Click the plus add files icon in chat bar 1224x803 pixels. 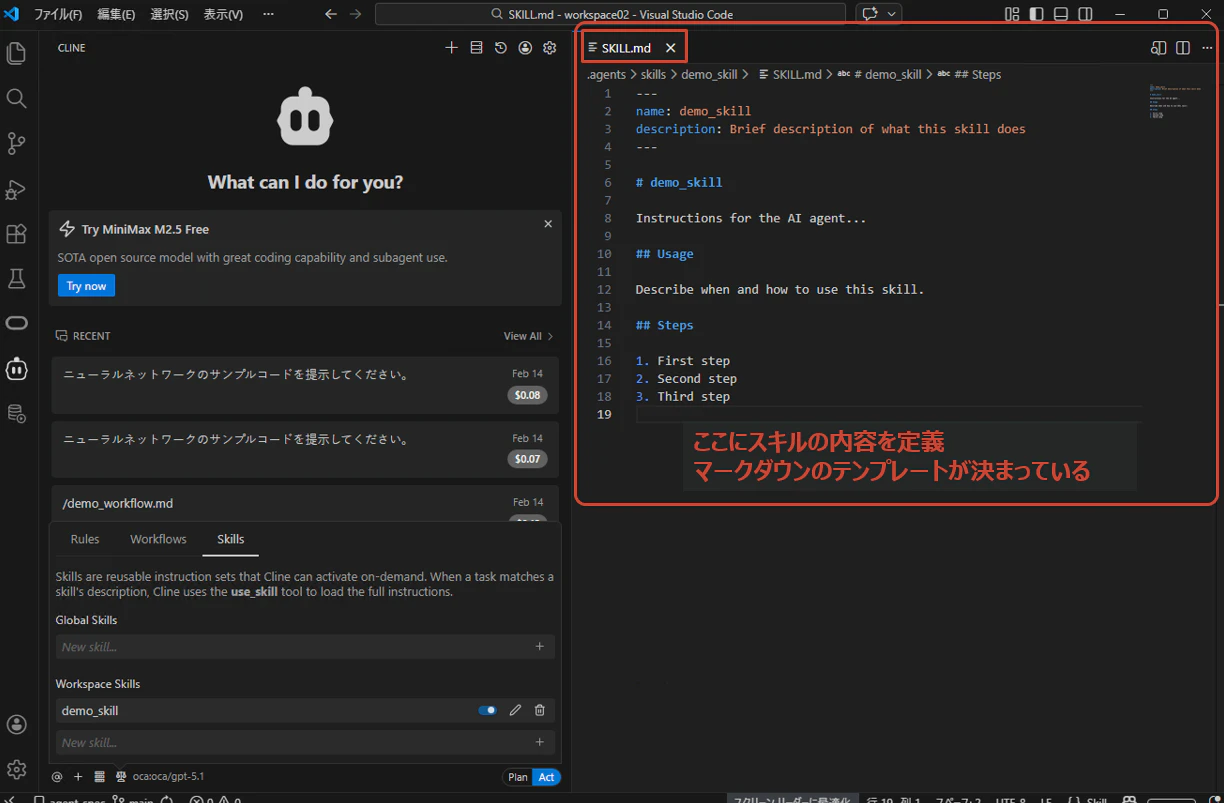tap(78, 777)
